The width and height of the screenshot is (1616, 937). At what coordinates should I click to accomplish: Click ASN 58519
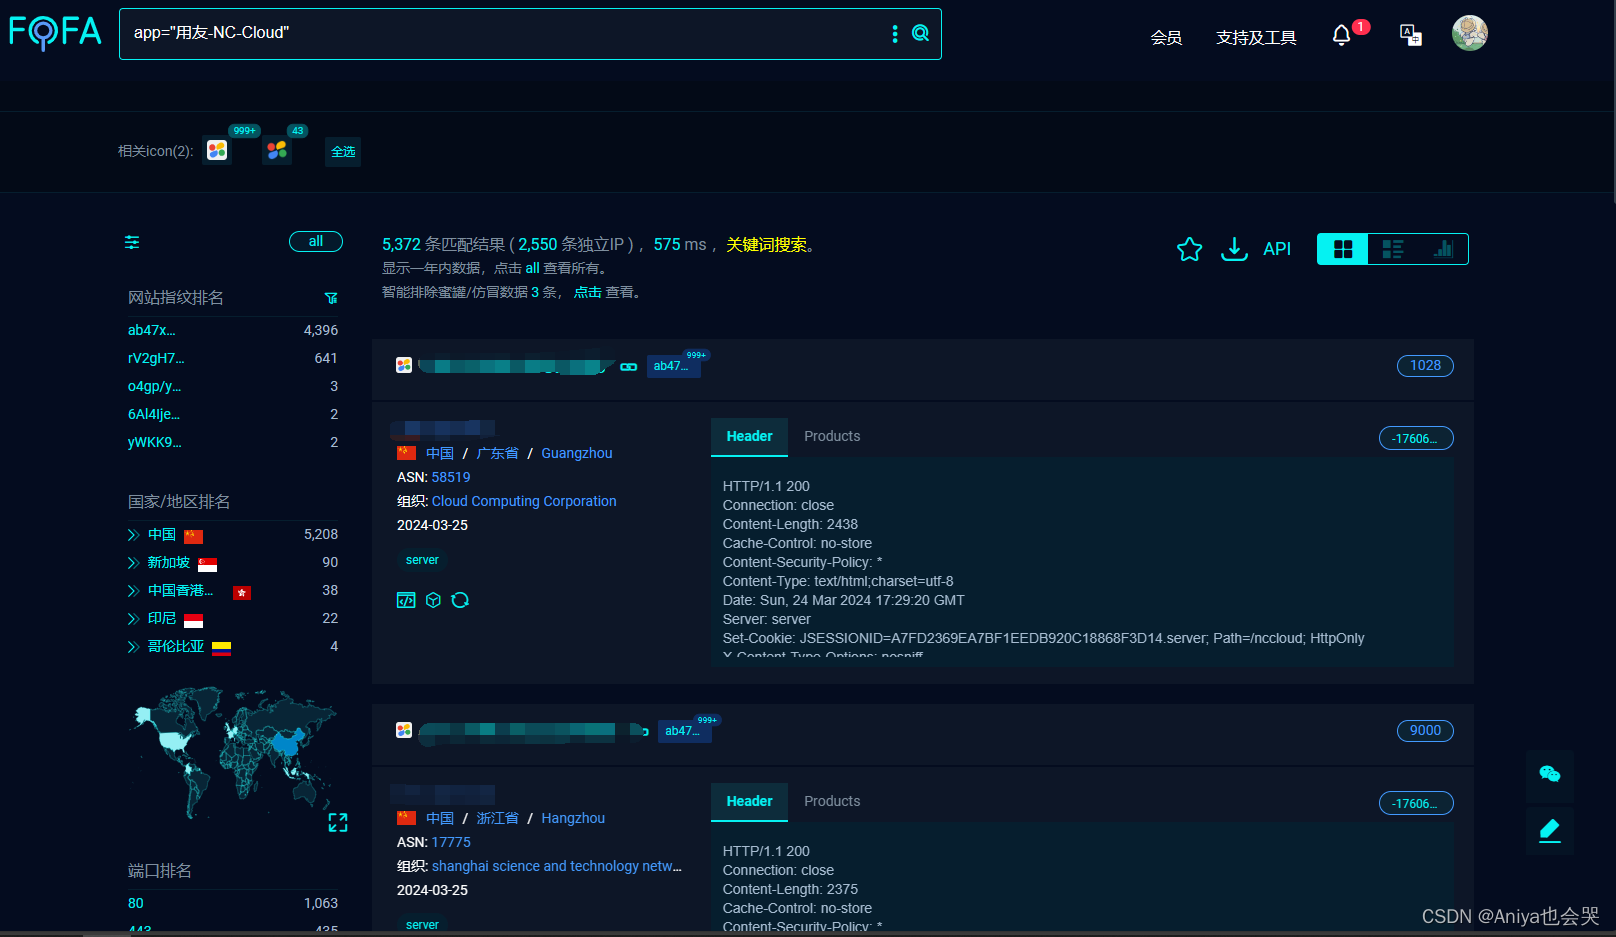click(x=451, y=477)
